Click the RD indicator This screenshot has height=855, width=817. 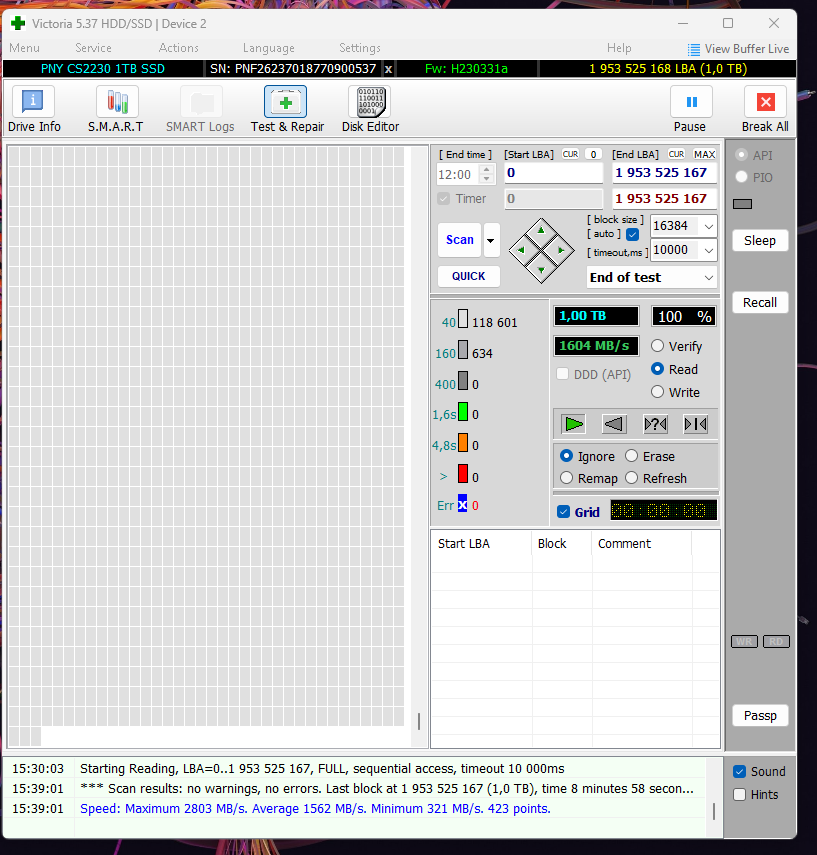[x=776, y=641]
